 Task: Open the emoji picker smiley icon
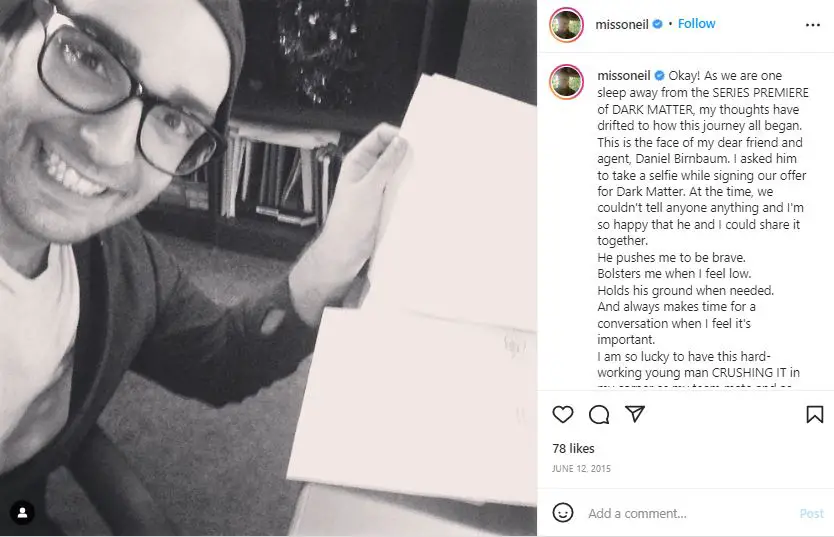click(563, 513)
